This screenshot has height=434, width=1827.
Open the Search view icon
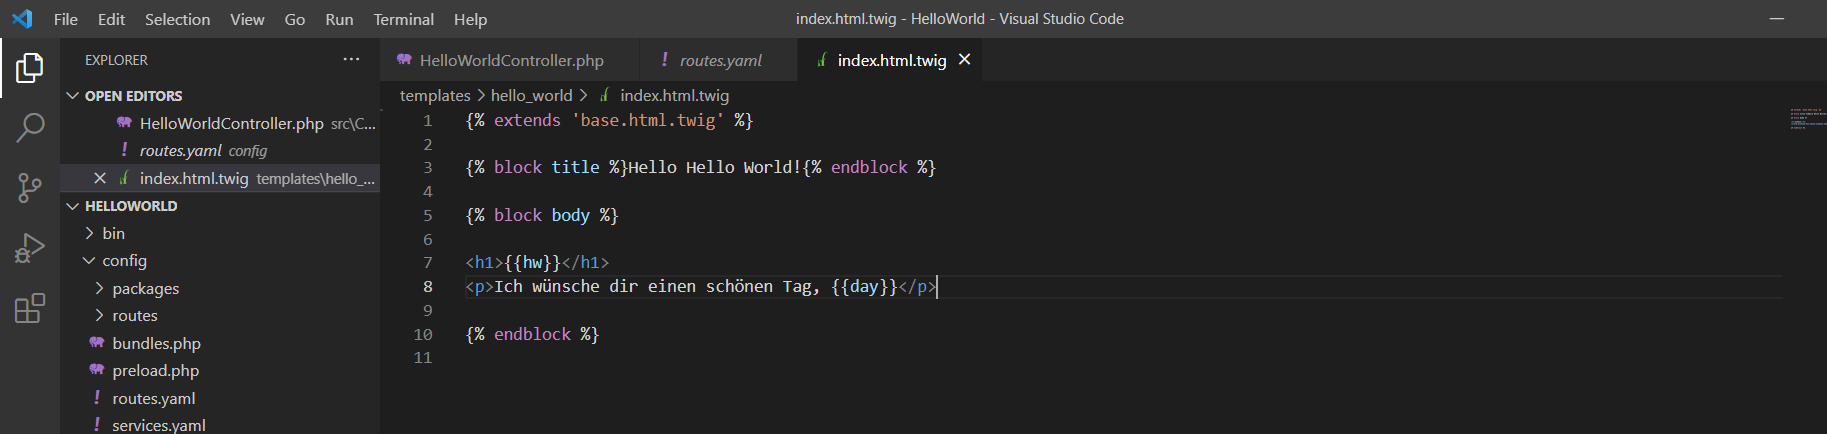point(30,128)
